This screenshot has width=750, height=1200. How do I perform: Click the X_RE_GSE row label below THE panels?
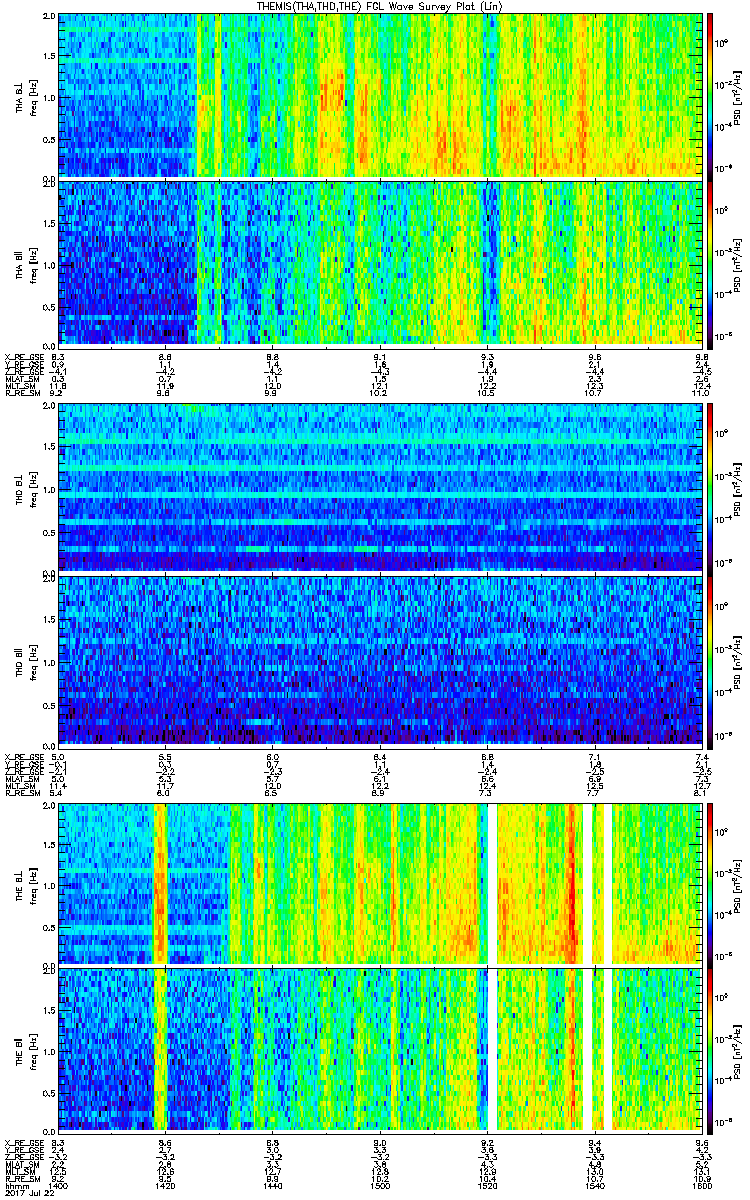(23, 1142)
